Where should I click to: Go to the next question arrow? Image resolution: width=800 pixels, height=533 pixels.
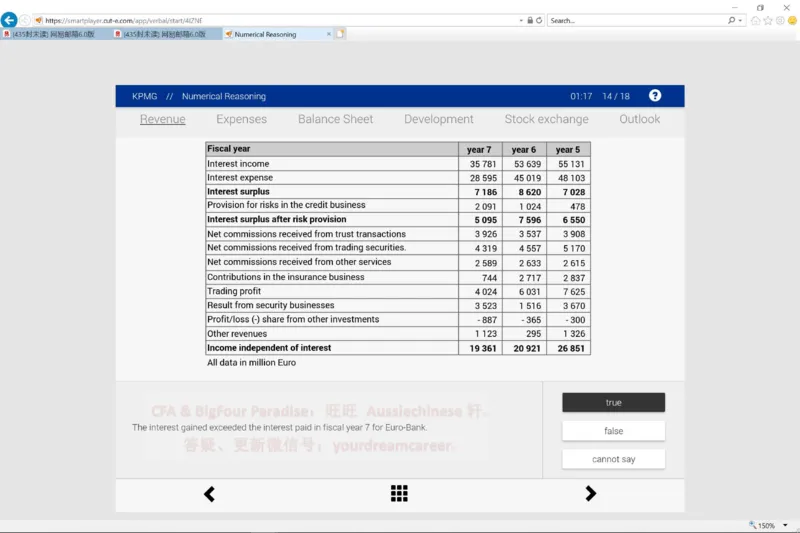(x=590, y=493)
